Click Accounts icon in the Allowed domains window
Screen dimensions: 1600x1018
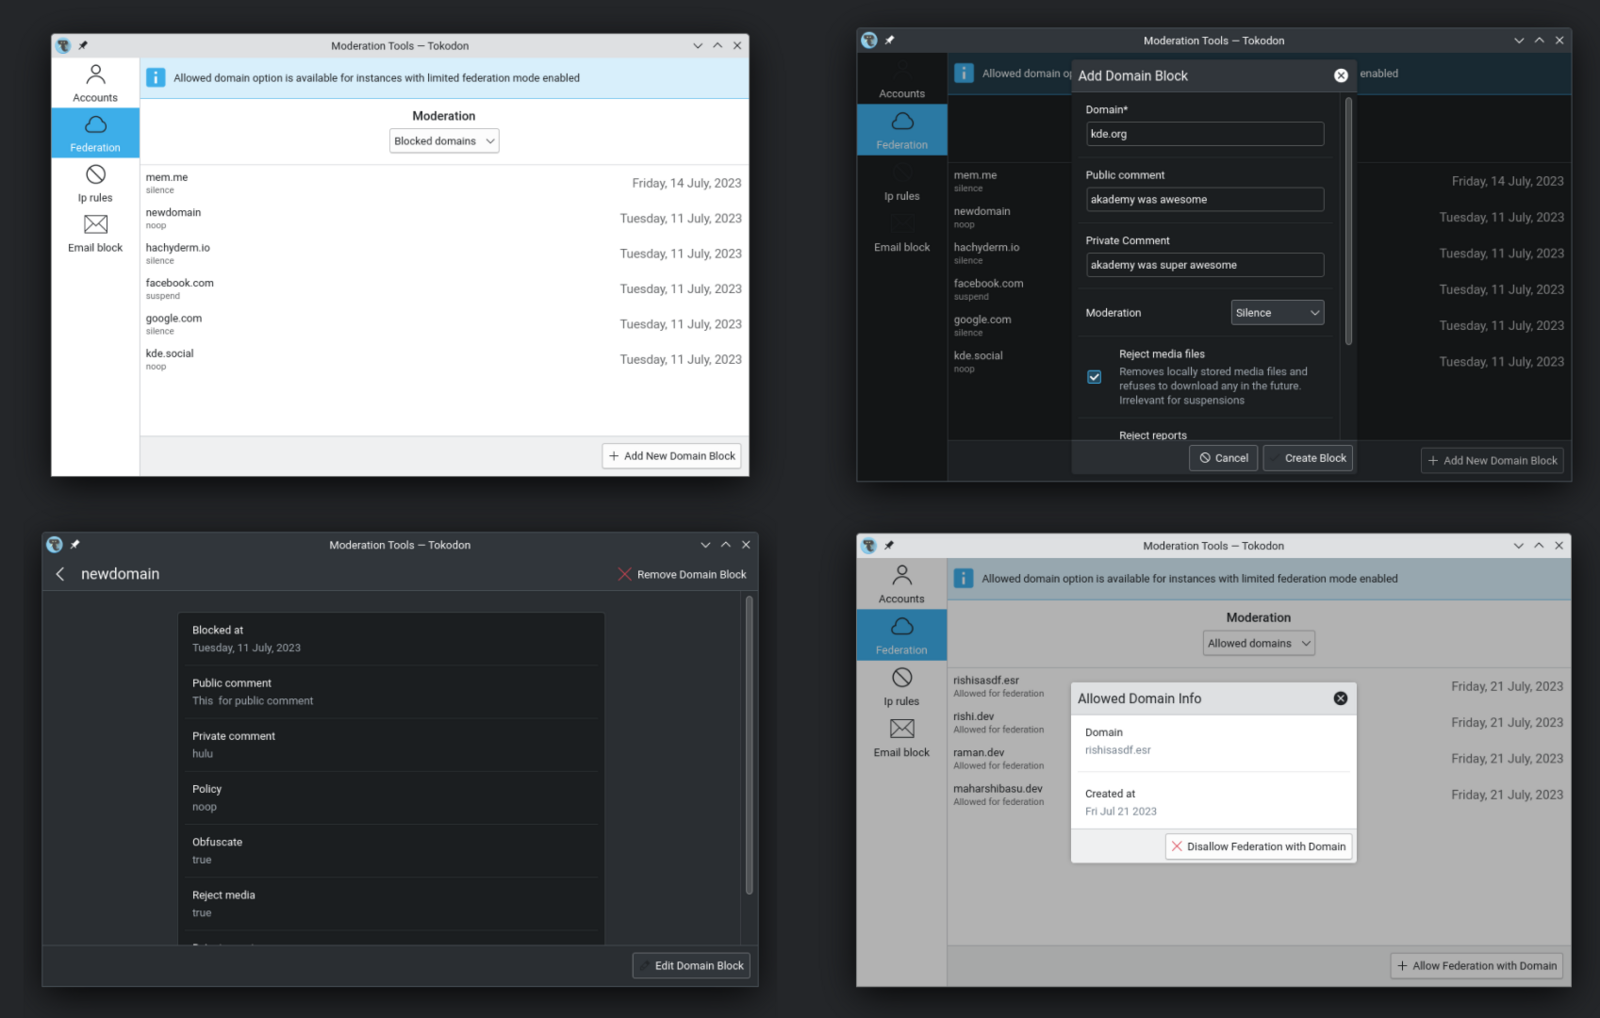901,575
